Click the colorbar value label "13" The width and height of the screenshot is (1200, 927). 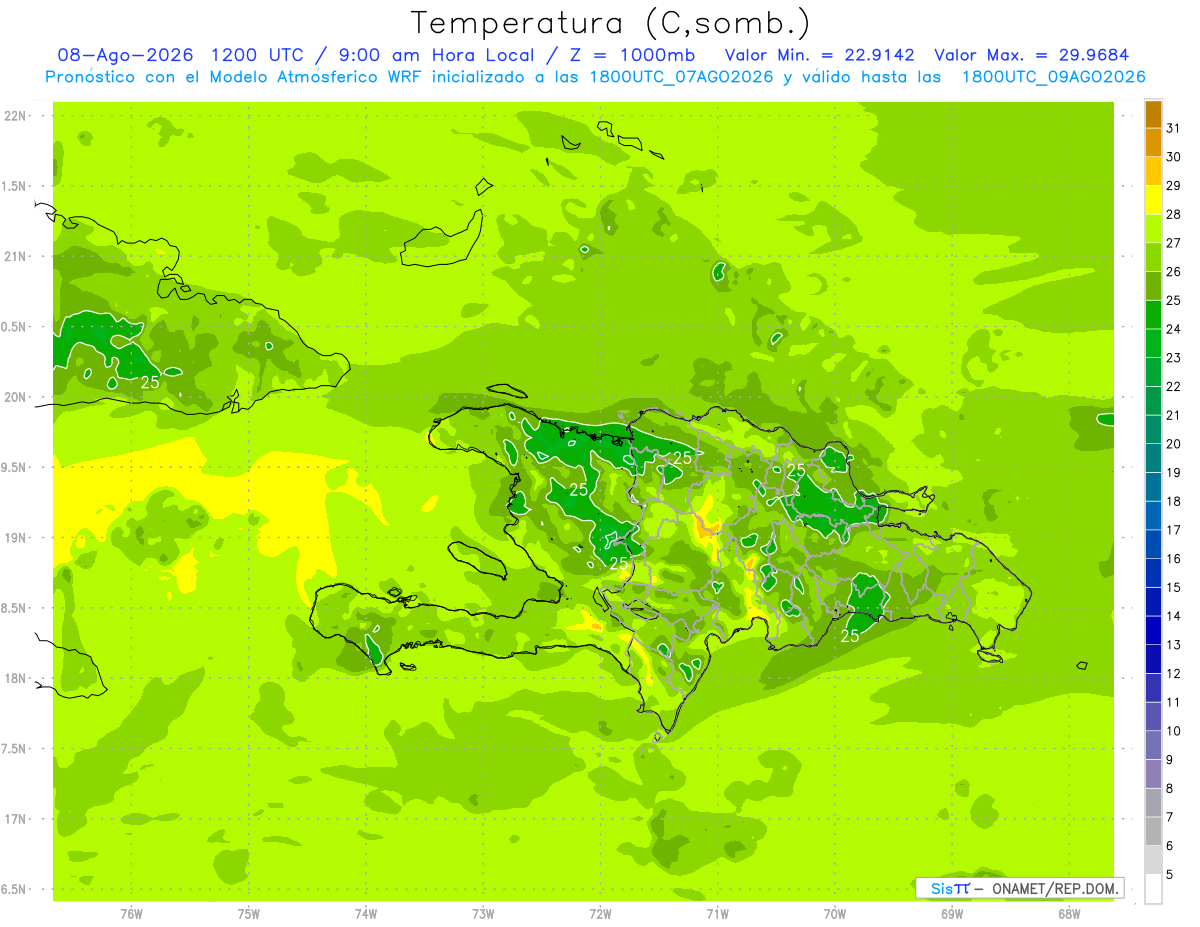pyautogui.click(x=1174, y=645)
